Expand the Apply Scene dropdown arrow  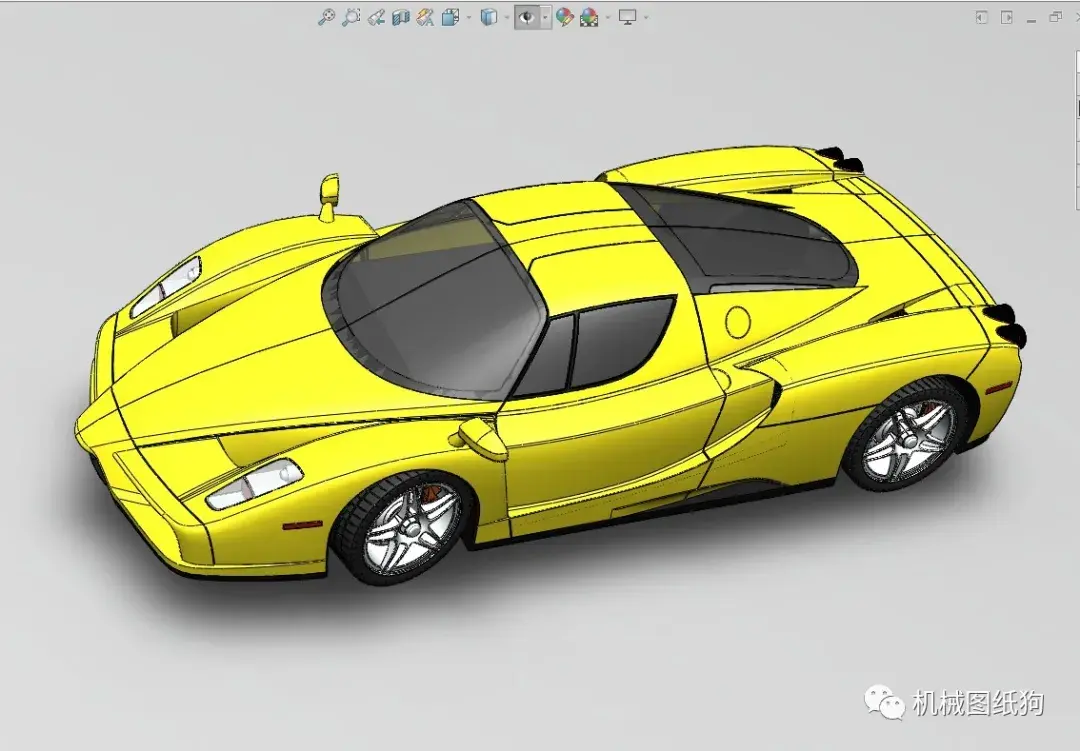coord(606,17)
